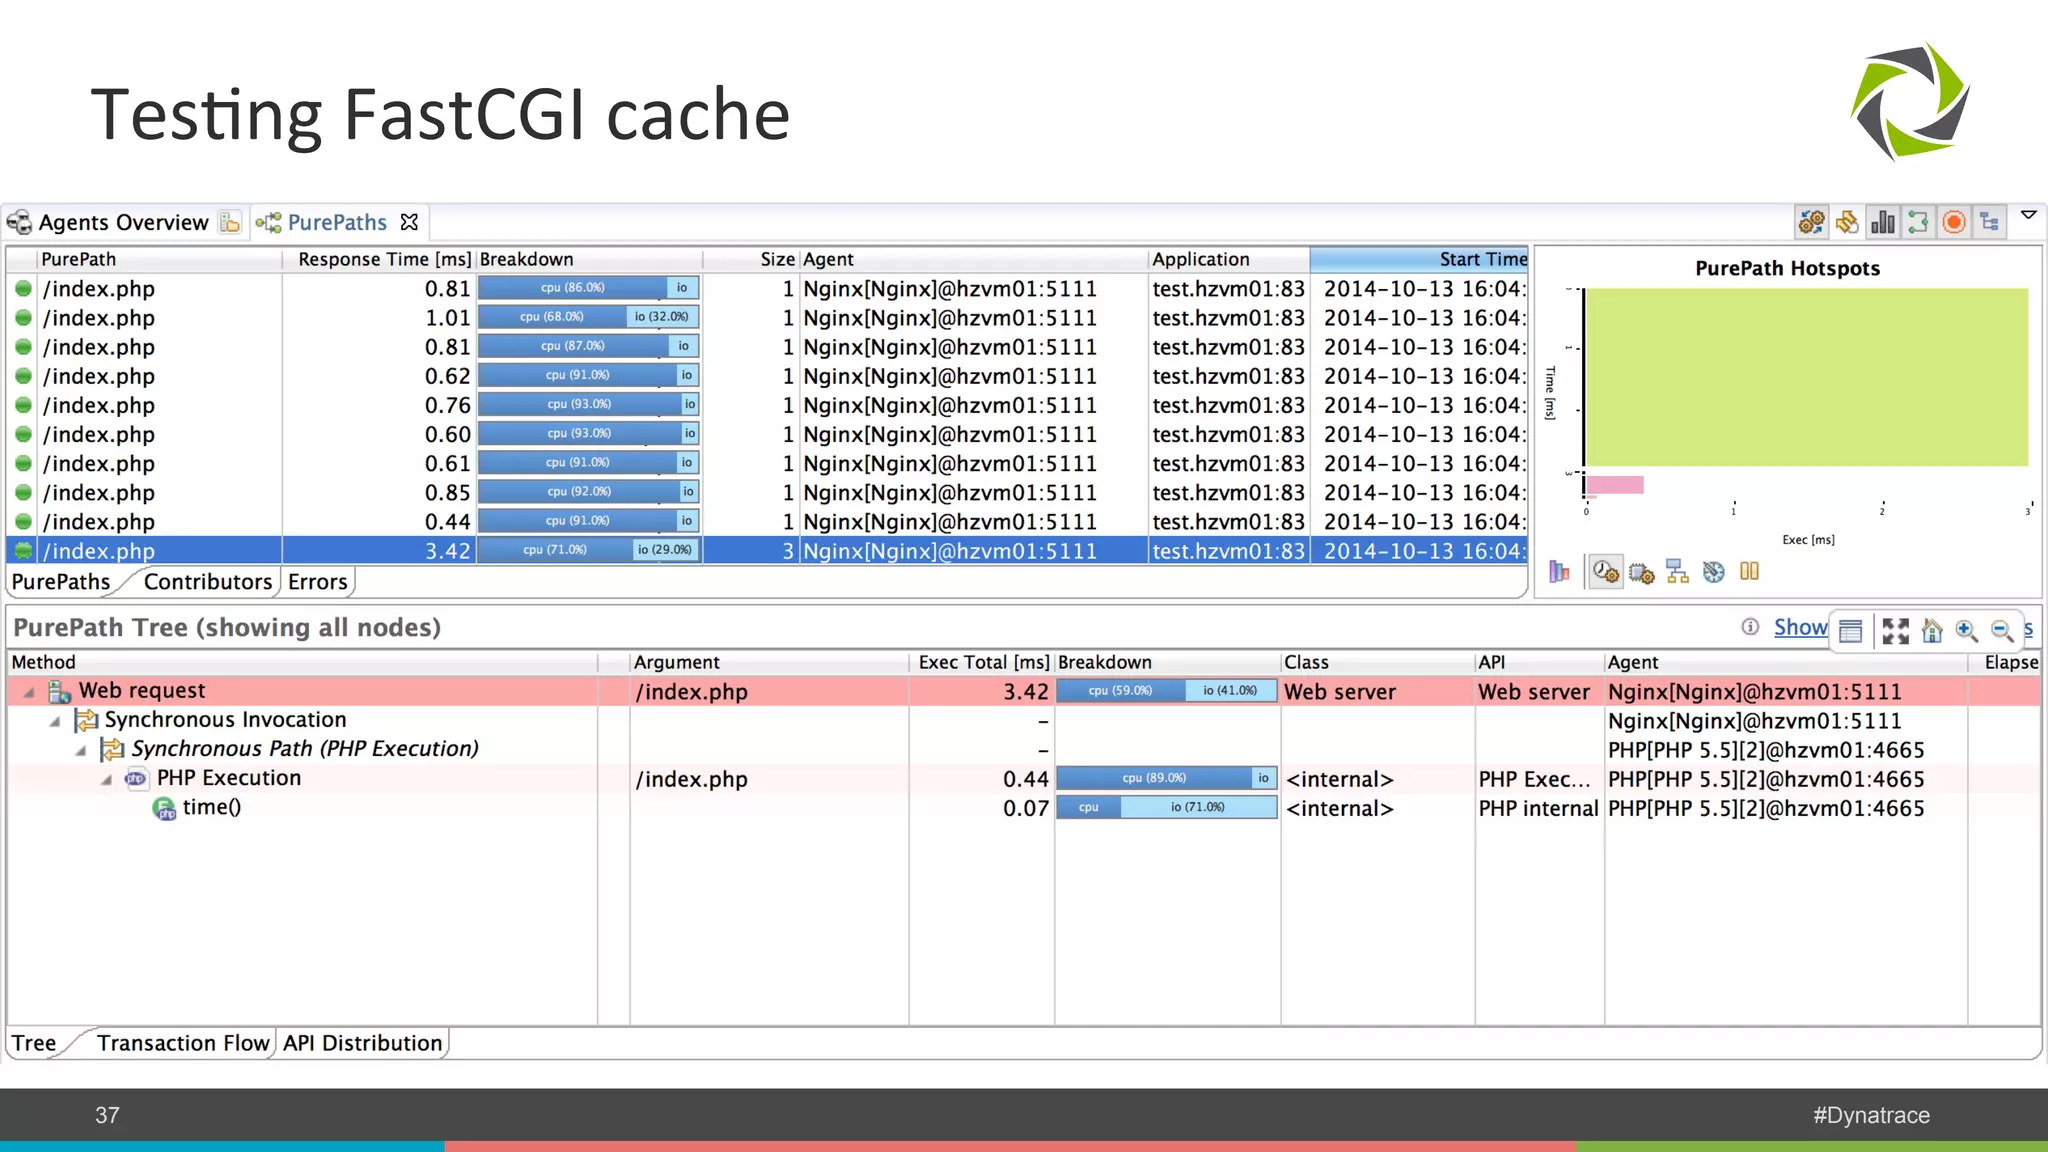Click the blue compass gauge hotspot icon
The height and width of the screenshot is (1152, 2048).
[x=1714, y=572]
